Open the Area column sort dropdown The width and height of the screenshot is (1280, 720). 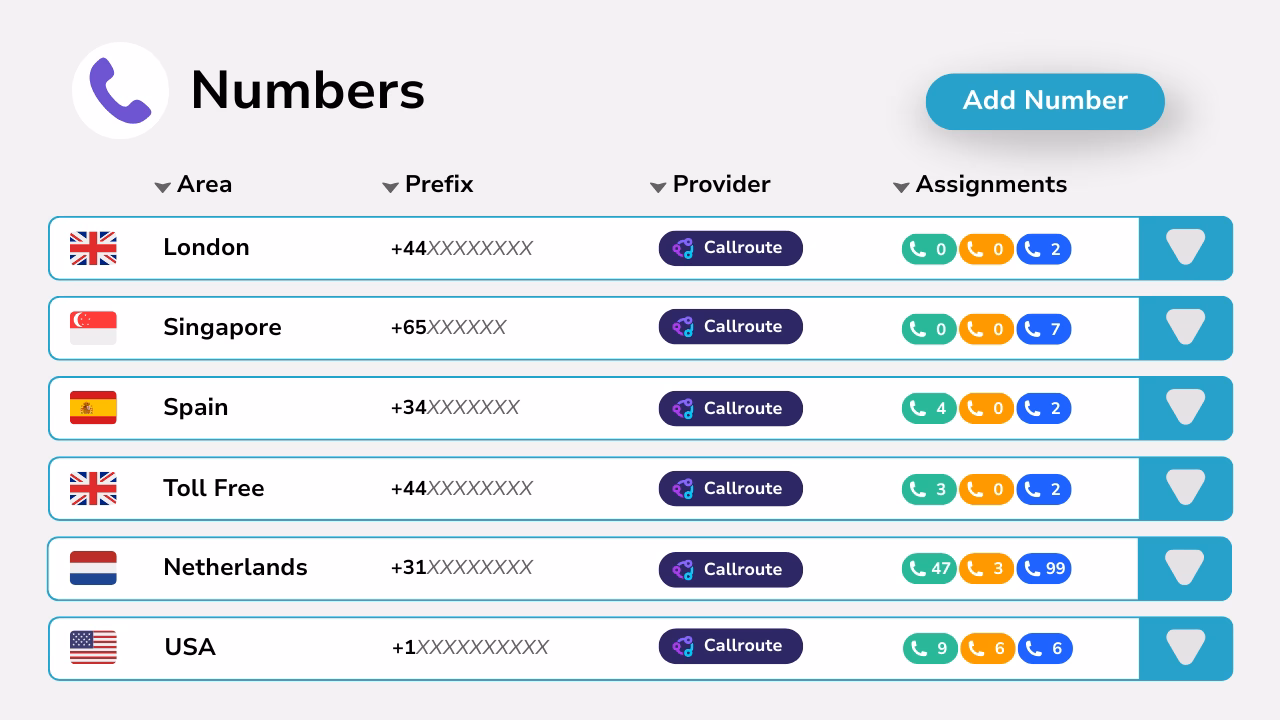[x=163, y=186]
